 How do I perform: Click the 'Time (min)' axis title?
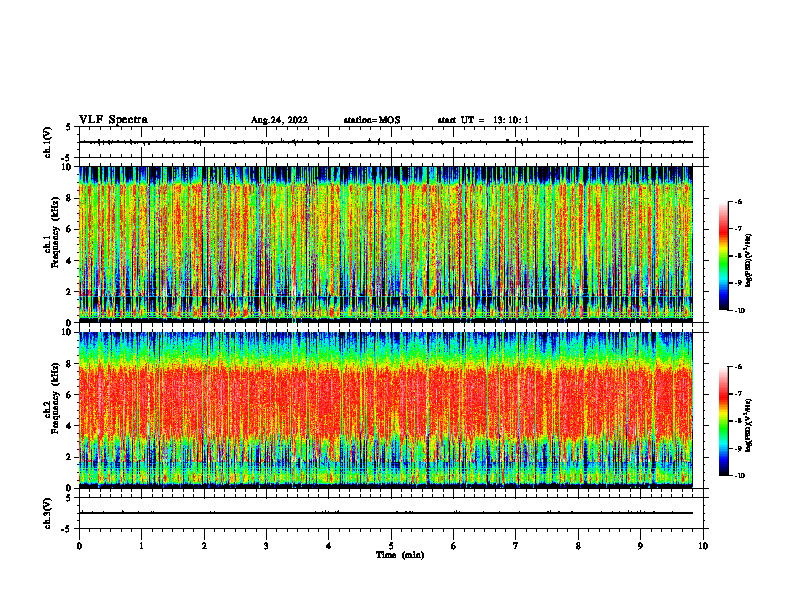(x=400, y=555)
